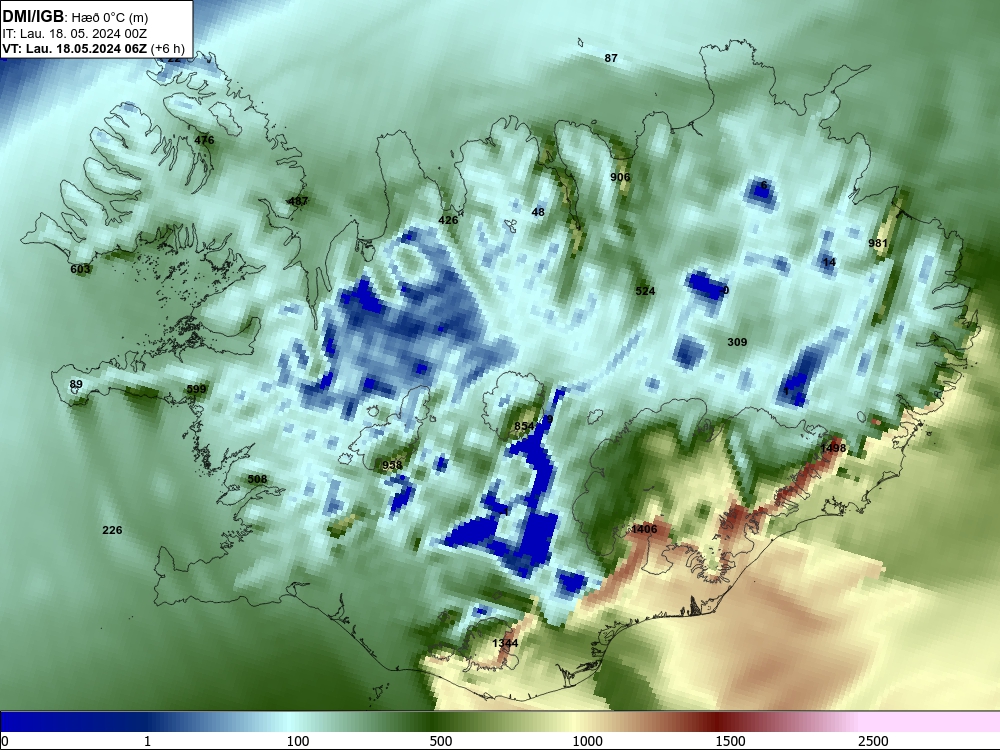The image size is (1000, 750).
Task: Select the 906 mountain value
Action: click(620, 177)
